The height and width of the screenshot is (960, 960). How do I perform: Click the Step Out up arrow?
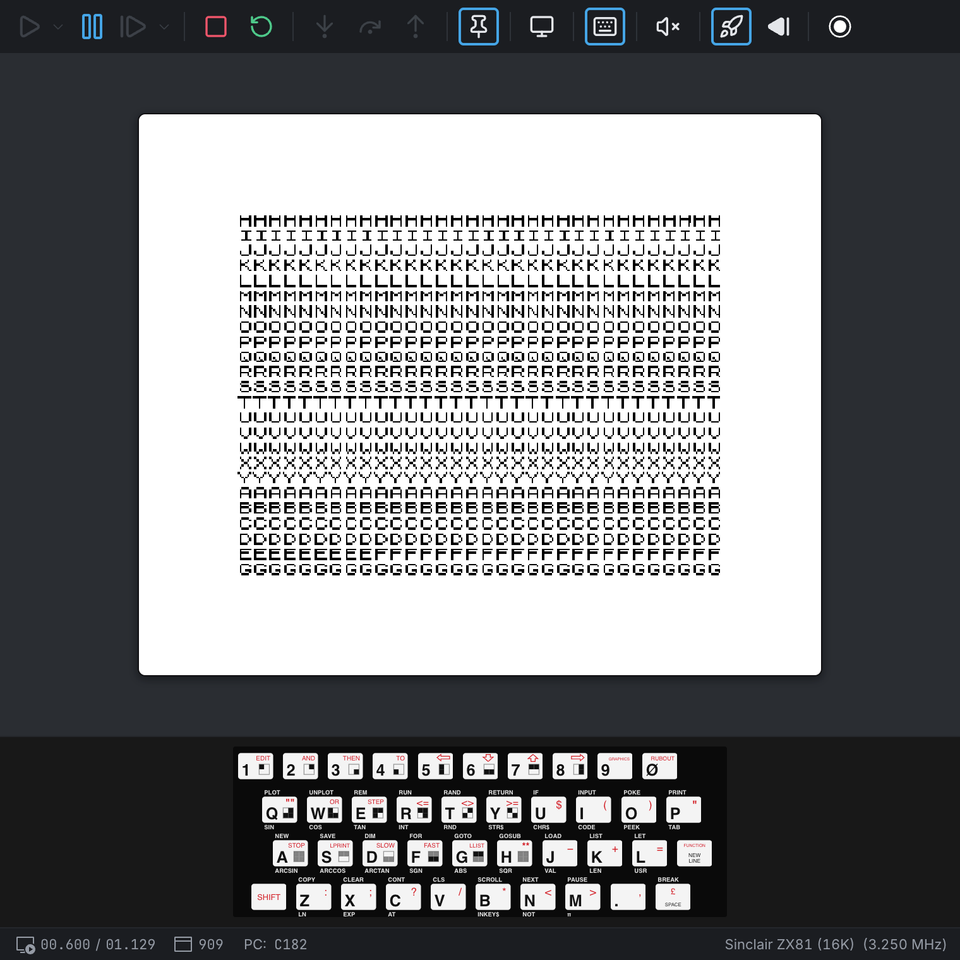(415, 27)
